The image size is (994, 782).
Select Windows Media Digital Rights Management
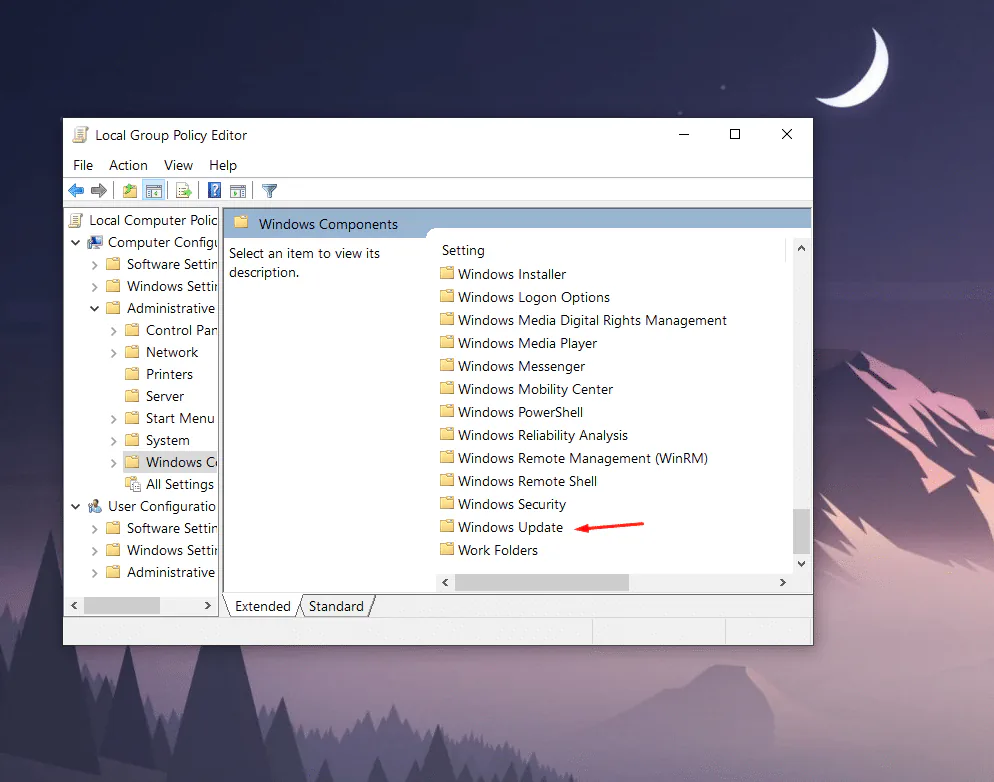pyautogui.click(x=592, y=320)
